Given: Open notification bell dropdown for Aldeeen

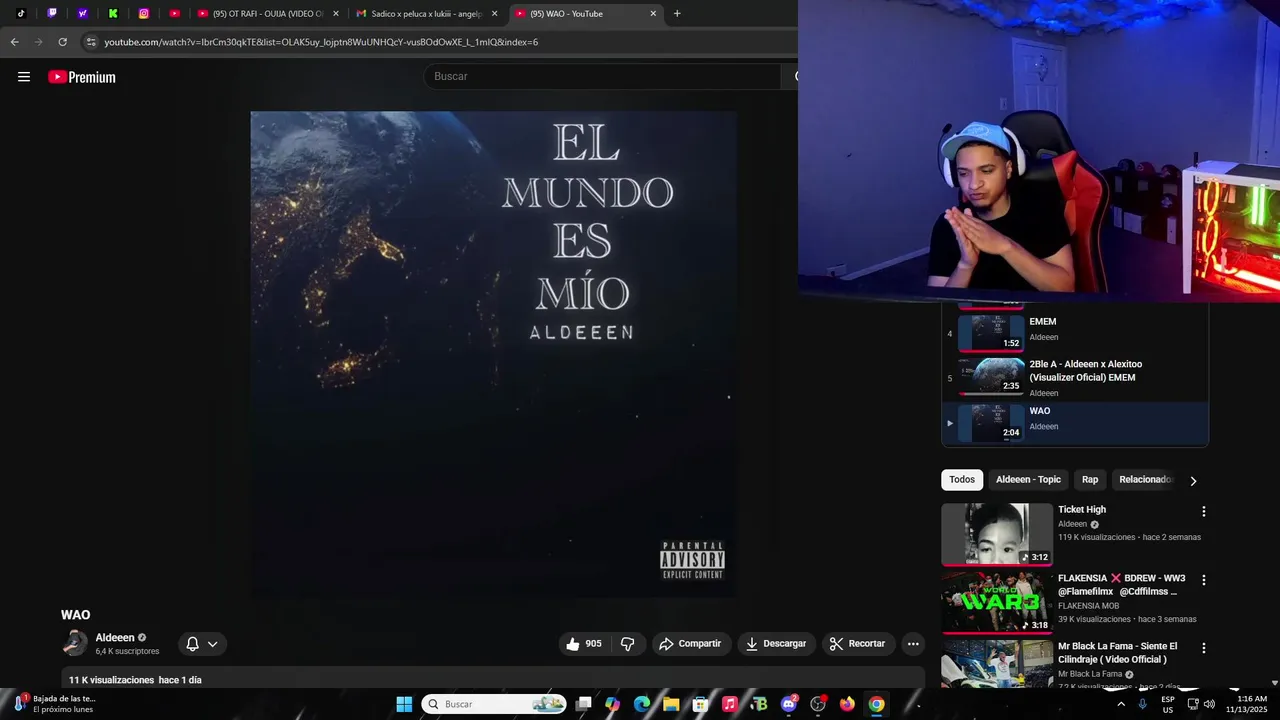Looking at the screenshot, I should click(202, 644).
